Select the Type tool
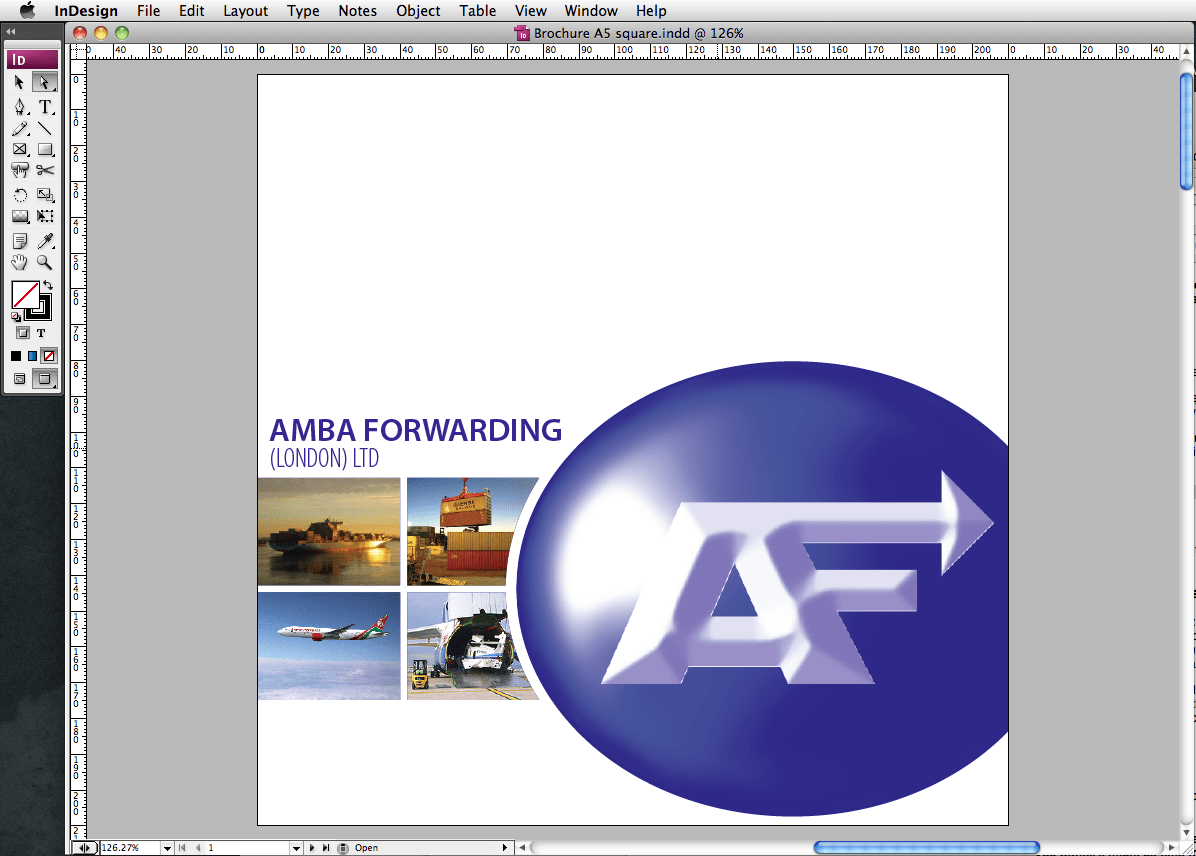1196x856 pixels. [x=45, y=106]
